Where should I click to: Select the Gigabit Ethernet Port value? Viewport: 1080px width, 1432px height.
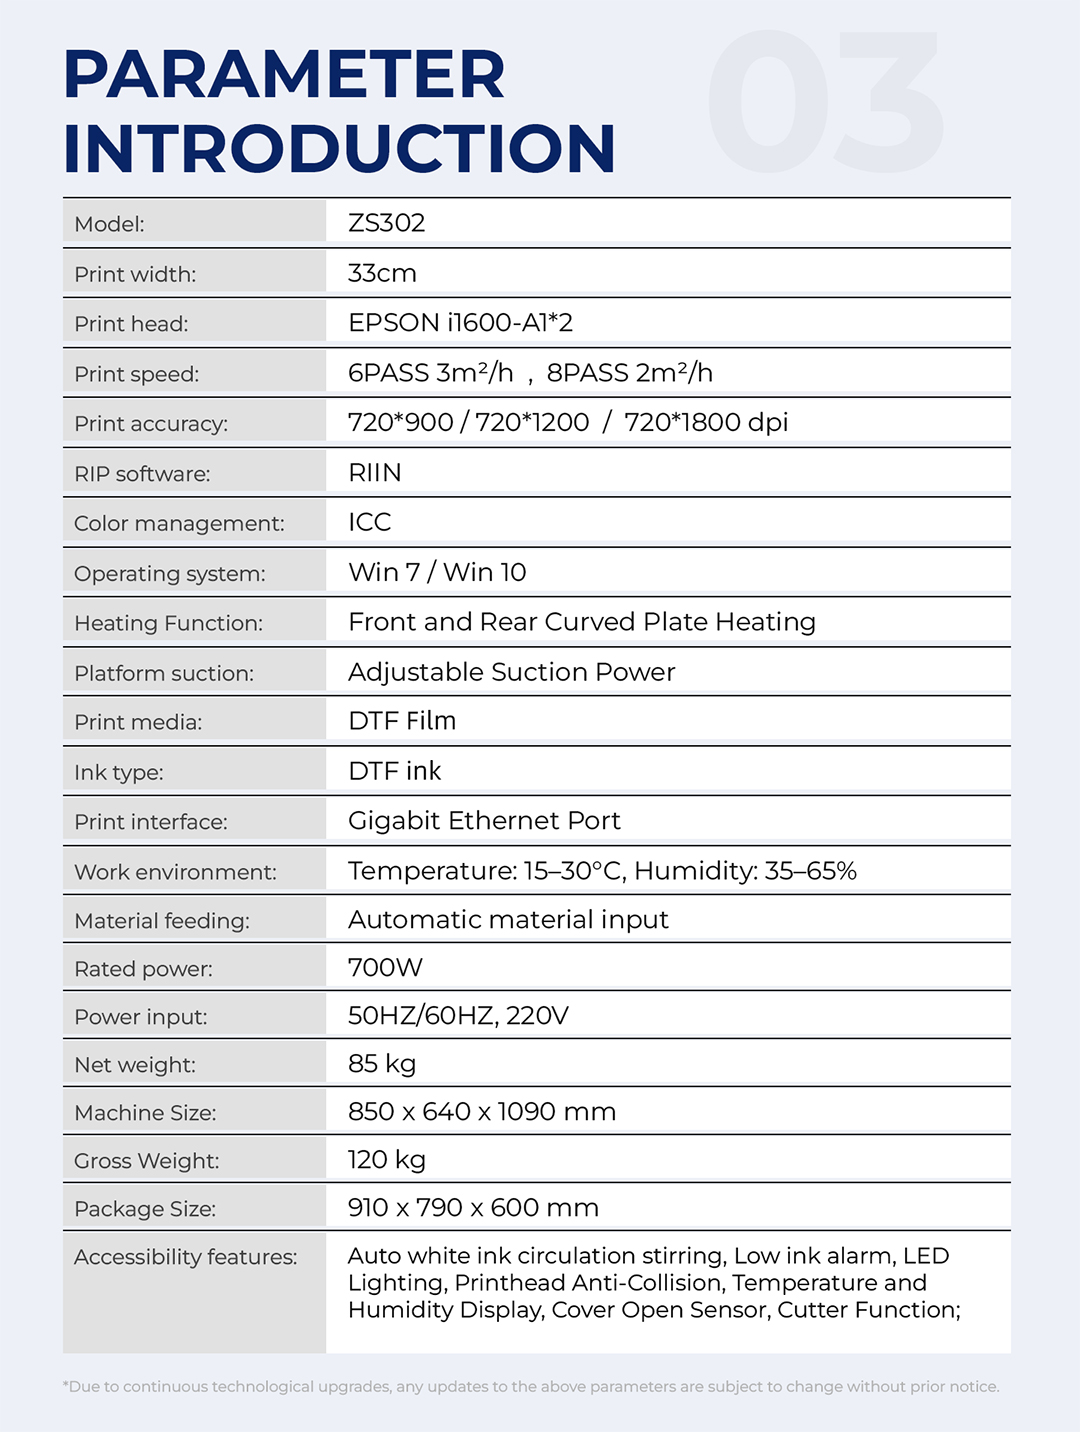point(484,821)
